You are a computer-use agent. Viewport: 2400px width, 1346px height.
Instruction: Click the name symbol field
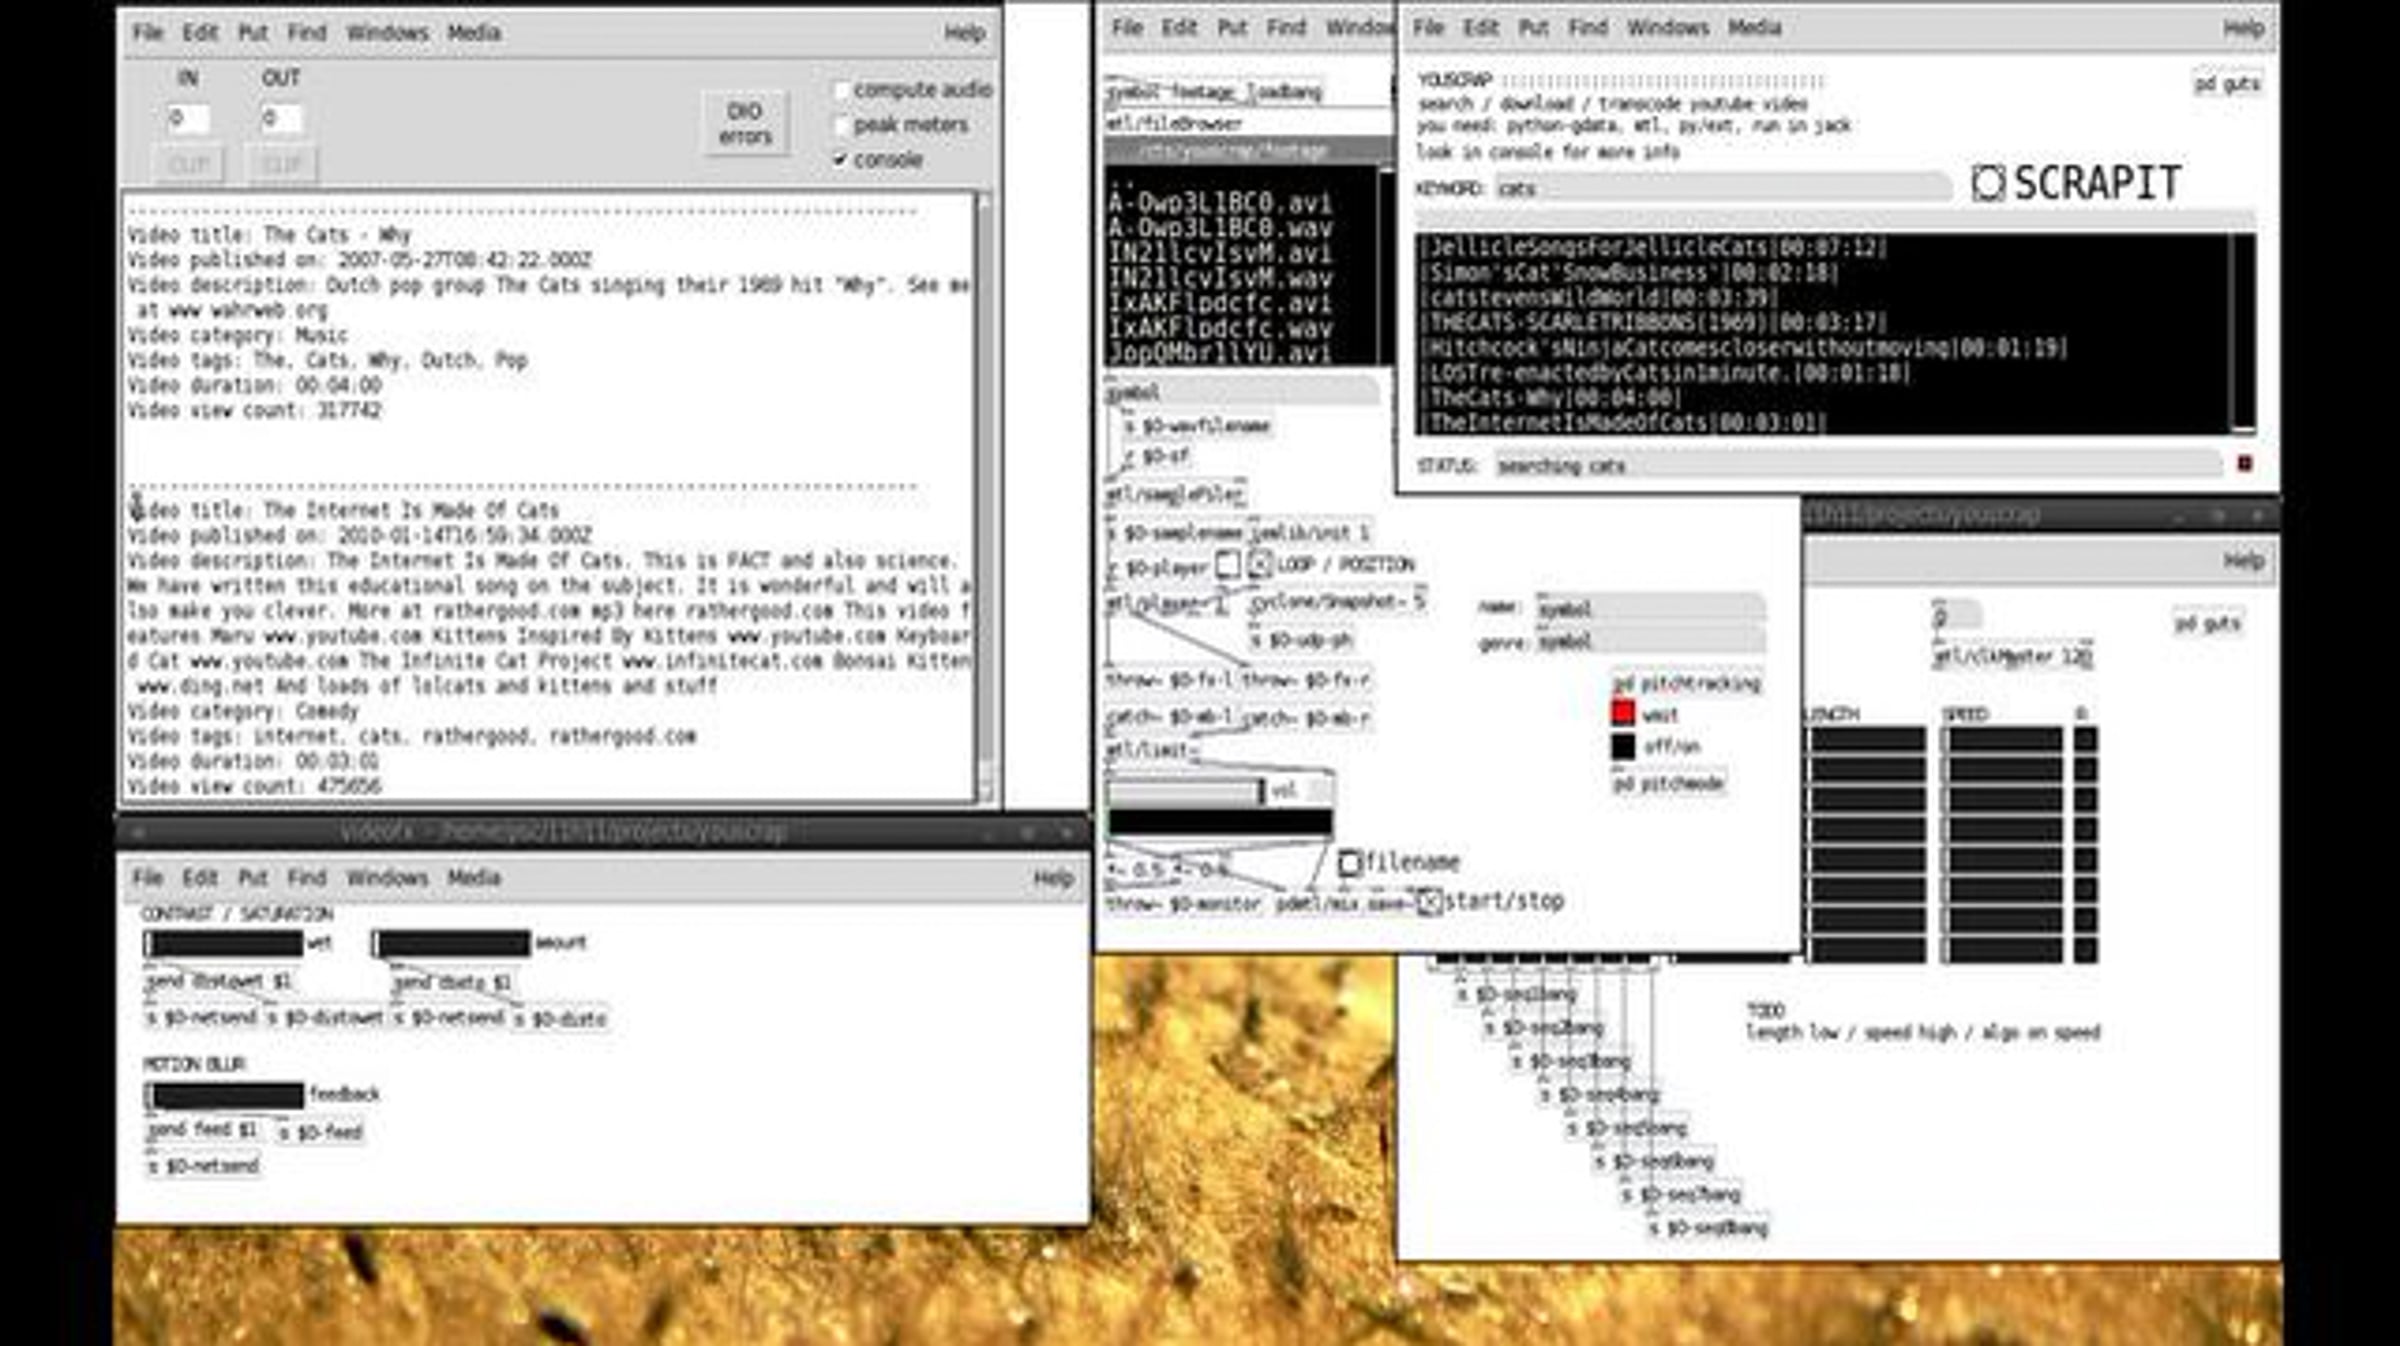(x=1650, y=608)
